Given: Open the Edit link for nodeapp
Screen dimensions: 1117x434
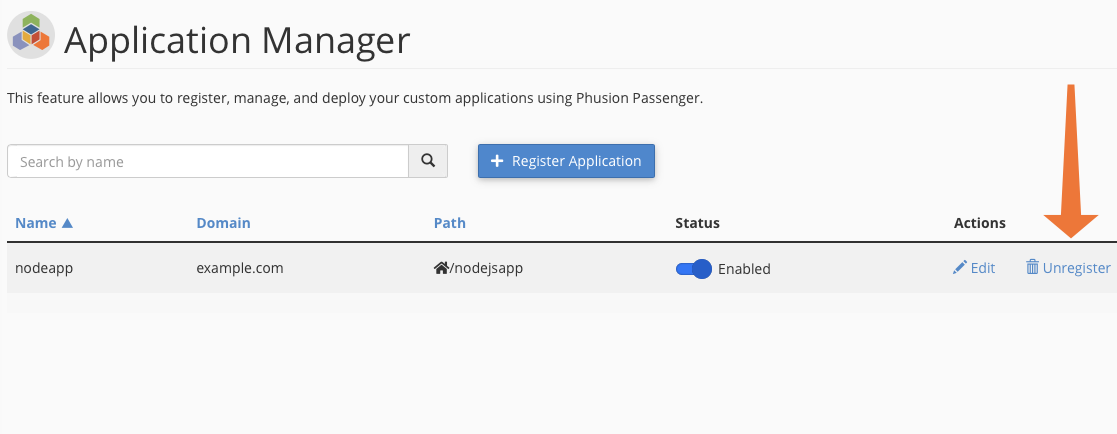Looking at the screenshot, I should [982, 268].
